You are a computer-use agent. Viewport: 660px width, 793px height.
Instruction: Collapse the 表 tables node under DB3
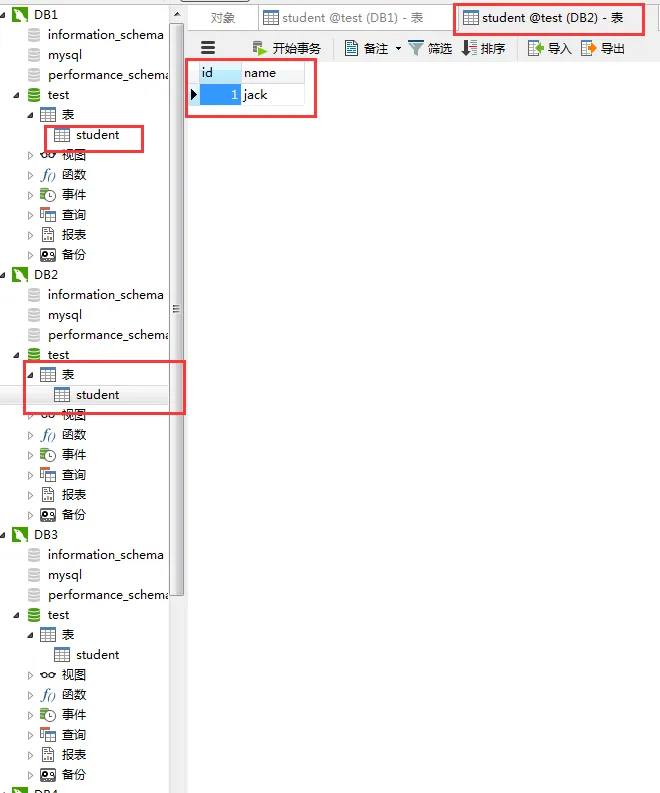tap(30, 635)
